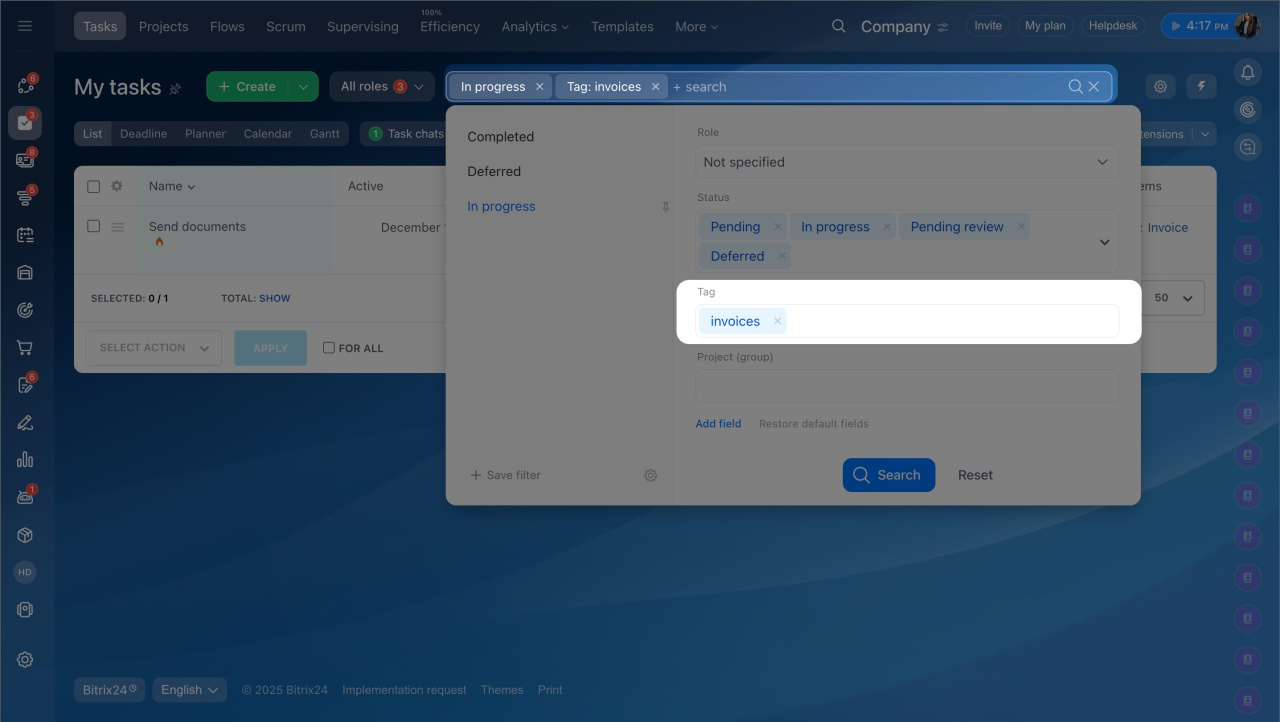Click the Add field link
The height and width of the screenshot is (722, 1280).
pos(718,424)
